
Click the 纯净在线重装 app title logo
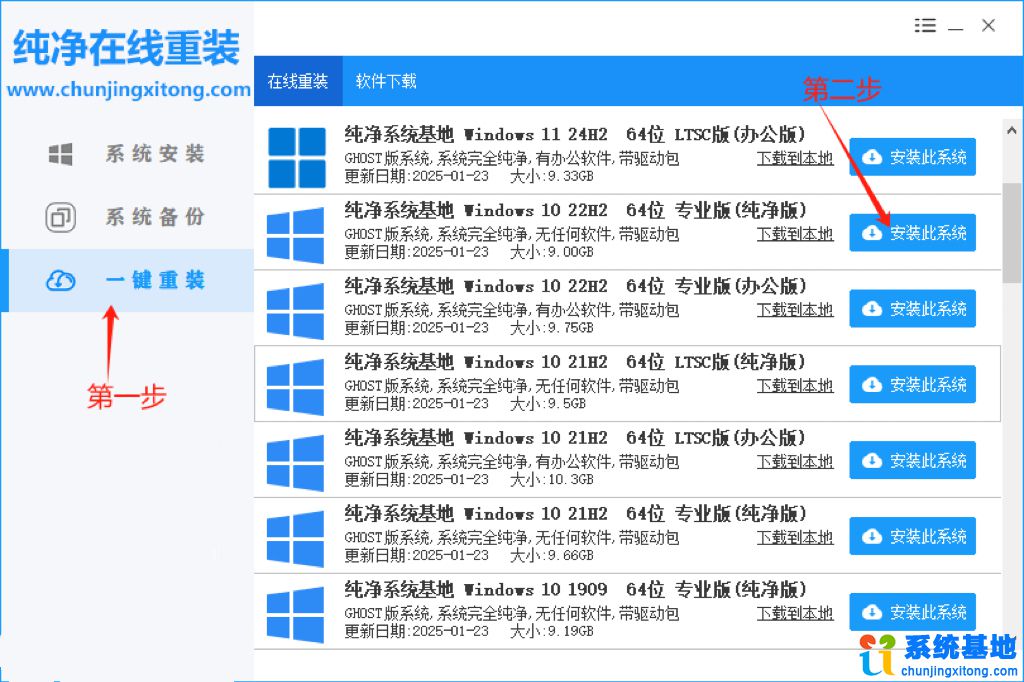(127, 47)
